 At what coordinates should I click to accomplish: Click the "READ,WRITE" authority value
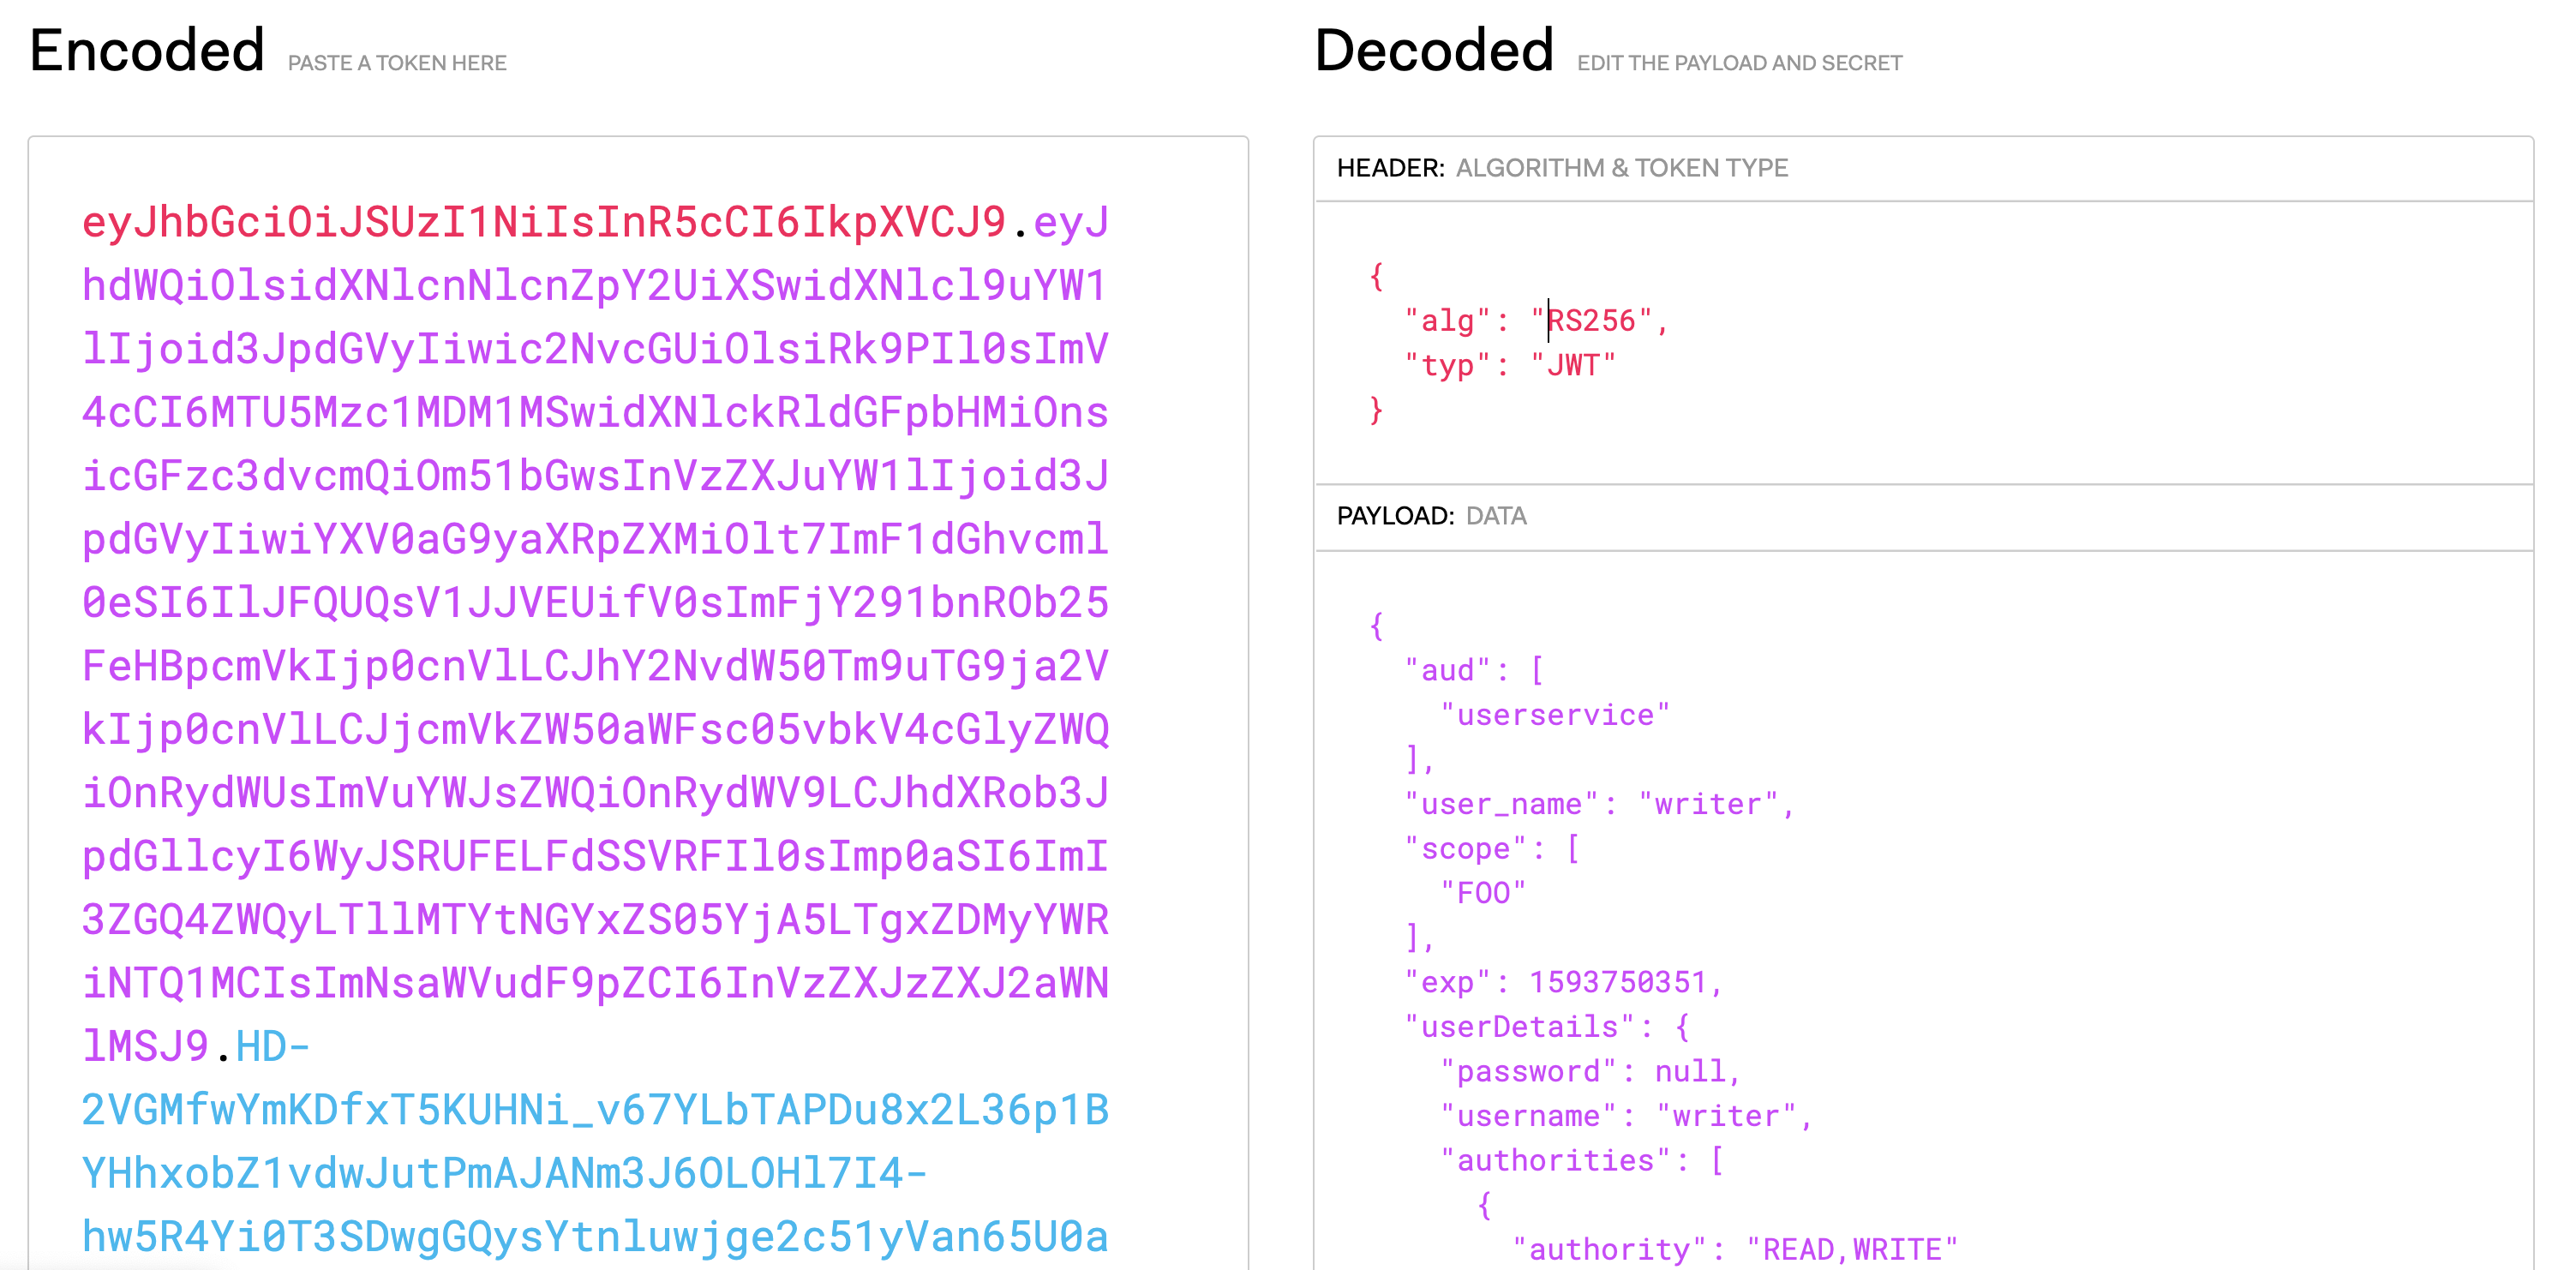[1851, 1249]
